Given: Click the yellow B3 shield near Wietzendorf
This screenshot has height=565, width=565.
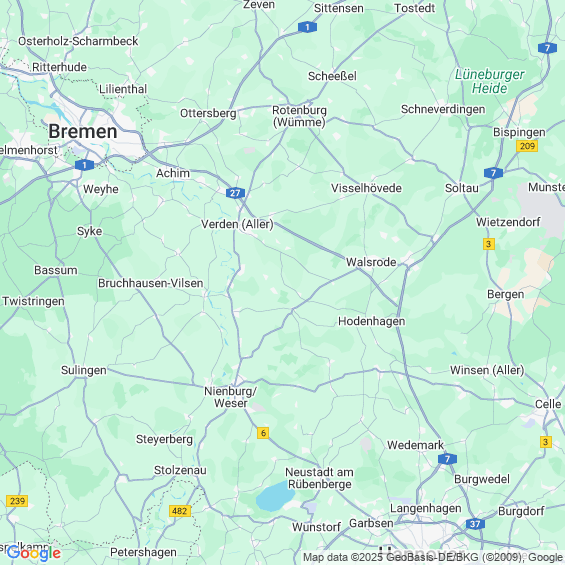Looking at the screenshot, I should (489, 244).
